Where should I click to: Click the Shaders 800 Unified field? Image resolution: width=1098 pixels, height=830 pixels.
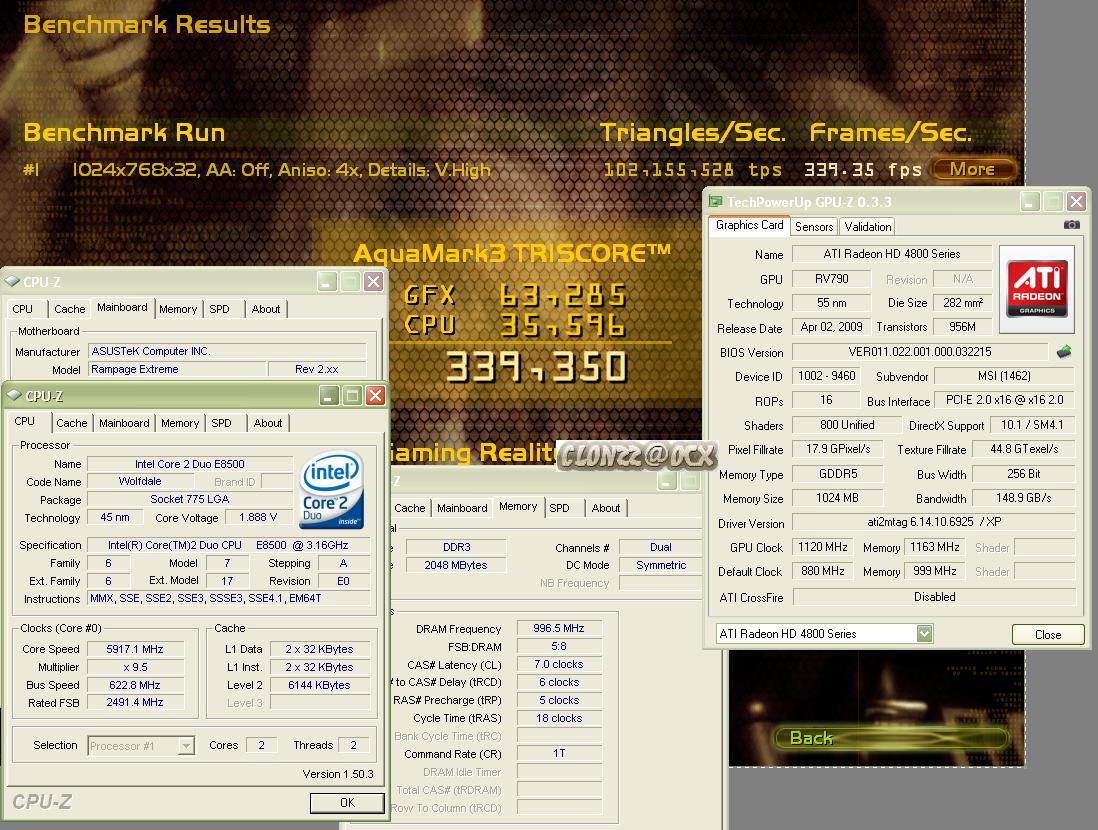click(x=847, y=425)
